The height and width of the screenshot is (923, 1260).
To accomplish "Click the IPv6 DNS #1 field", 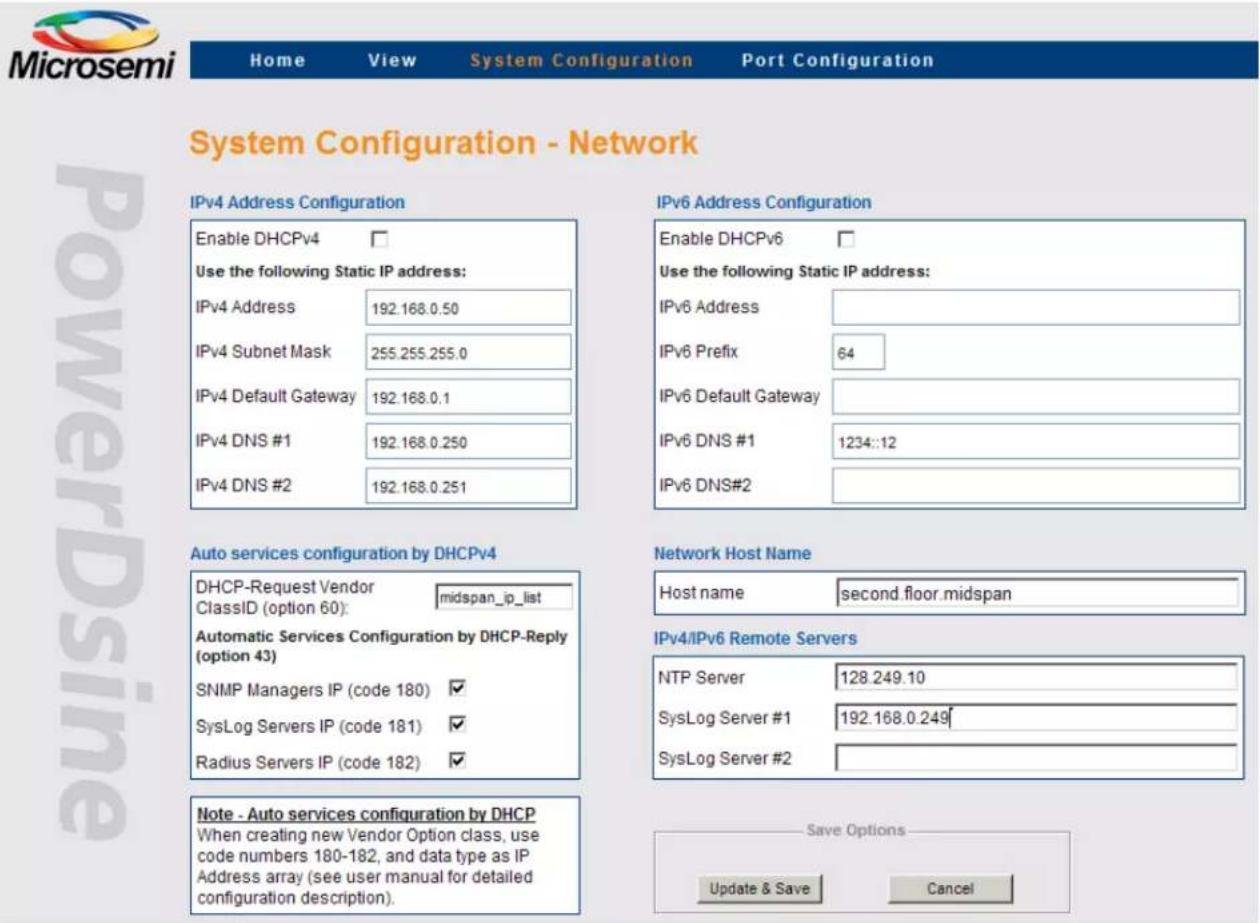I will [x=1036, y=441].
